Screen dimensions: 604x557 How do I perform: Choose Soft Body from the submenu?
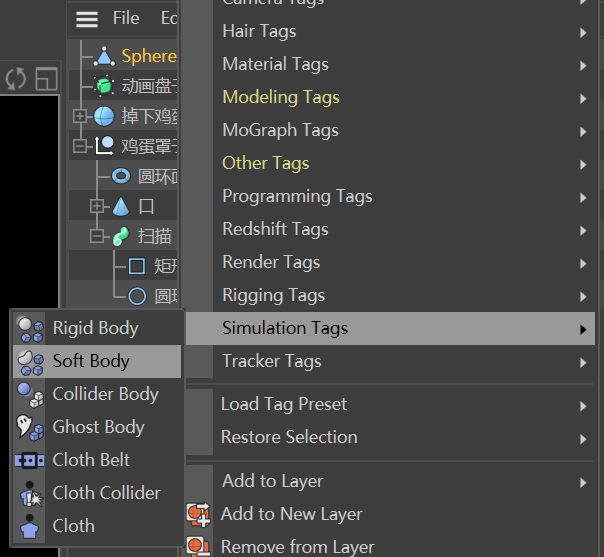tap(97, 362)
